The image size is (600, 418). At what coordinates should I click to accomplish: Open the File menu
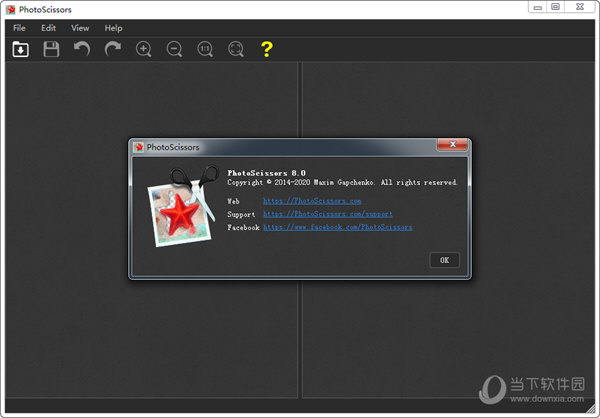(20, 28)
